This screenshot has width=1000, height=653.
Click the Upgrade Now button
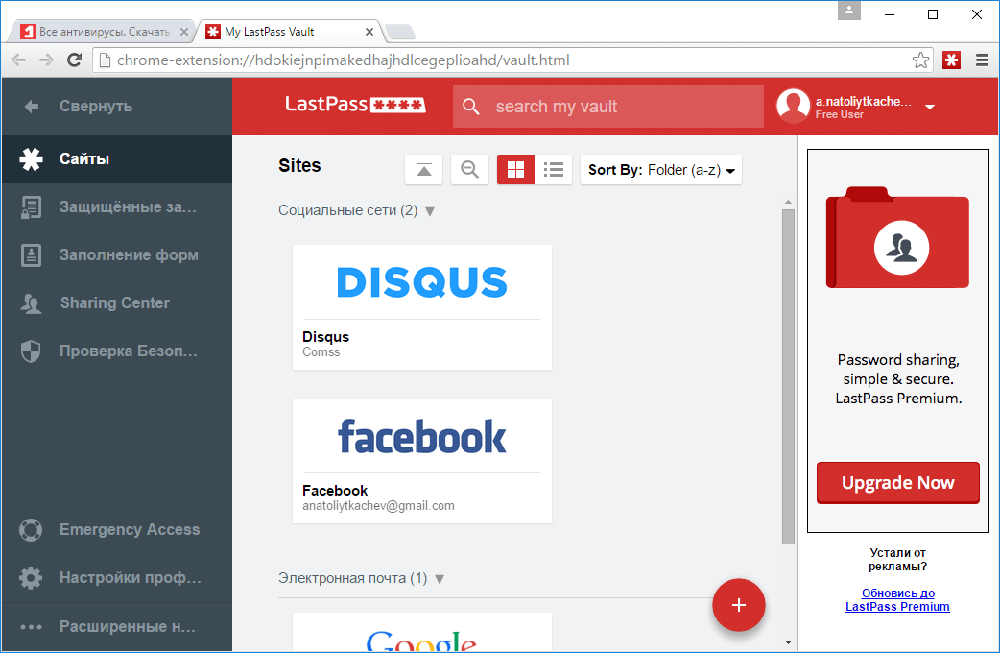pos(898,483)
